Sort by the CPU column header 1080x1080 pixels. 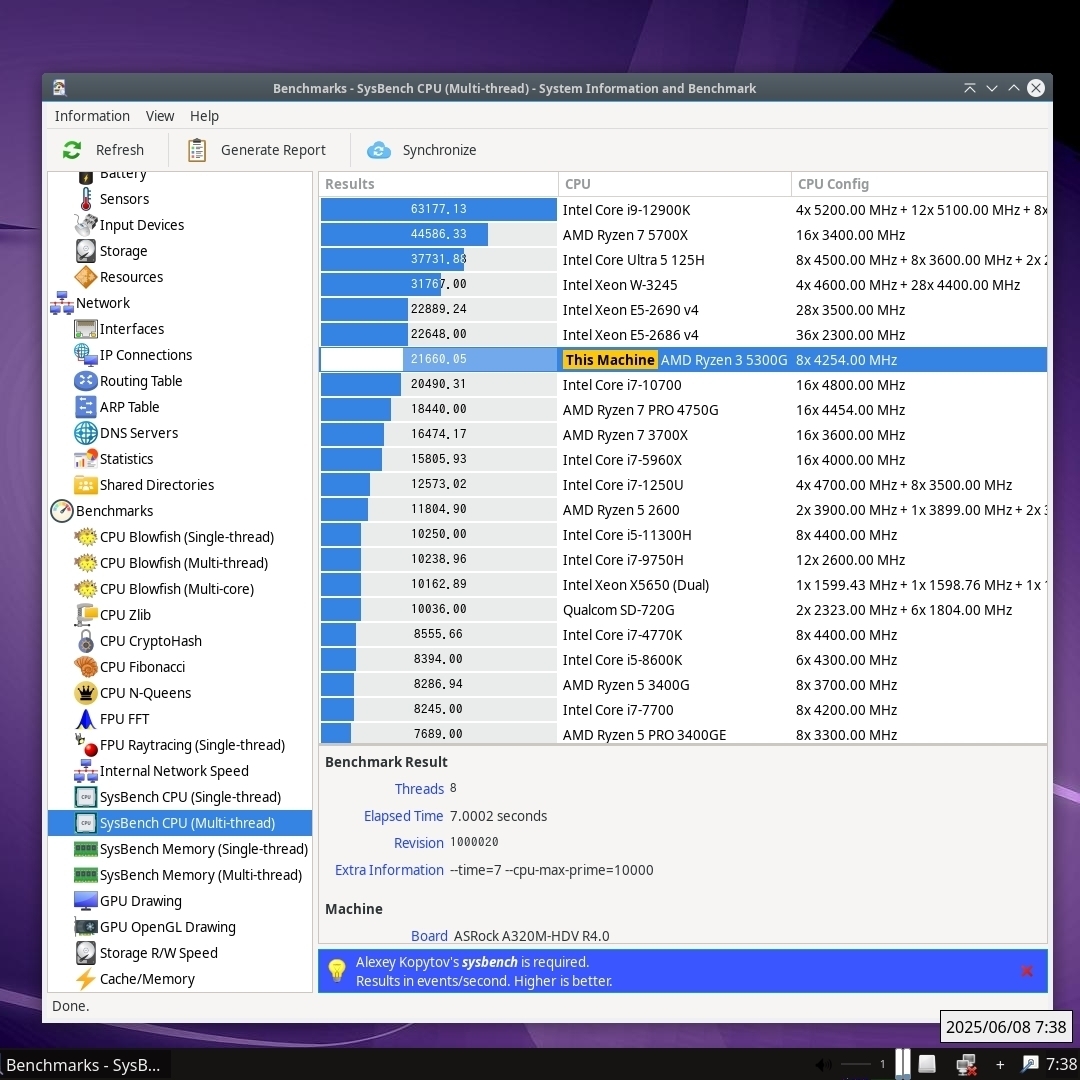(674, 184)
